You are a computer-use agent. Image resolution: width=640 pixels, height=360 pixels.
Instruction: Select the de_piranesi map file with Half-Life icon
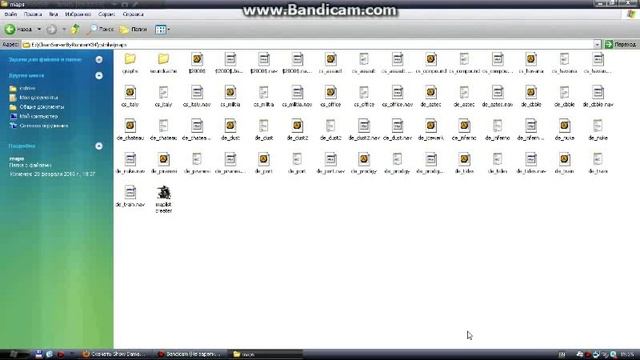pyautogui.click(x=163, y=163)
